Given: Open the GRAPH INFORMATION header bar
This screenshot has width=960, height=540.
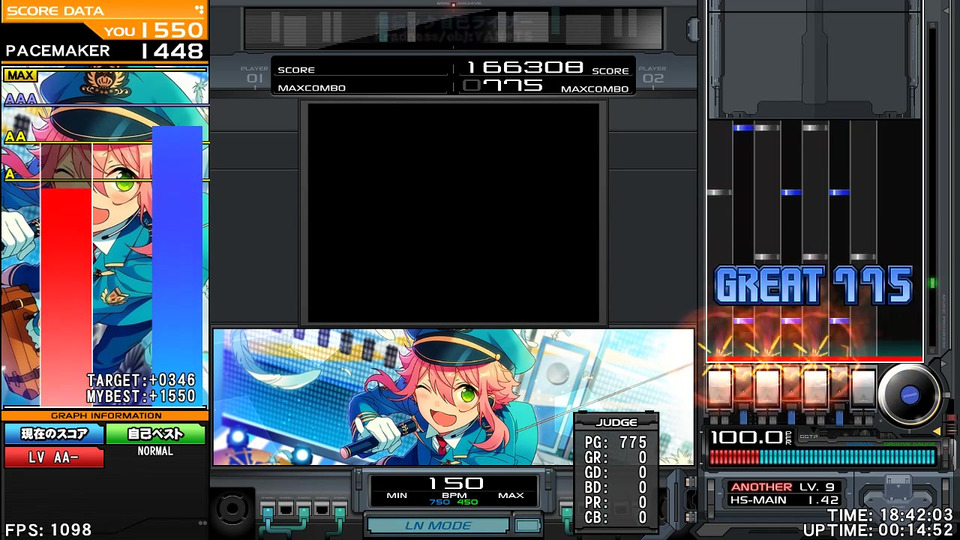Looking at the screenshot, I should 105,416.
